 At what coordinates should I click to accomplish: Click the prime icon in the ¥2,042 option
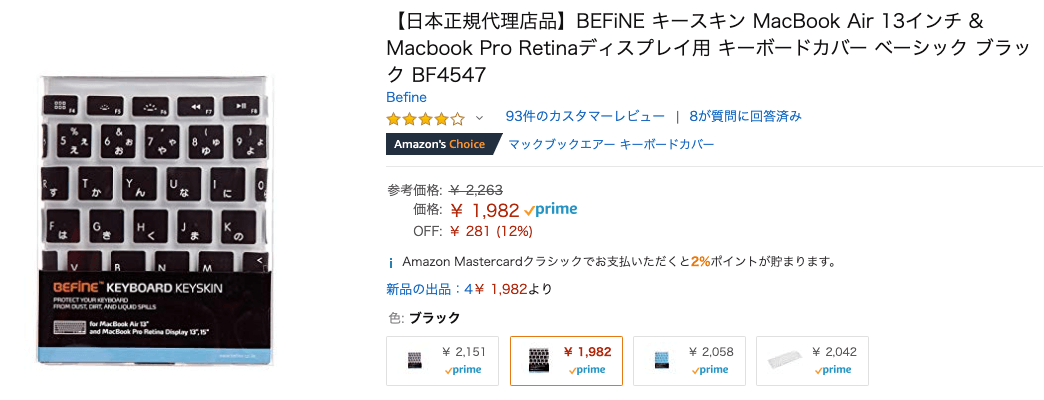coord(830,370)
